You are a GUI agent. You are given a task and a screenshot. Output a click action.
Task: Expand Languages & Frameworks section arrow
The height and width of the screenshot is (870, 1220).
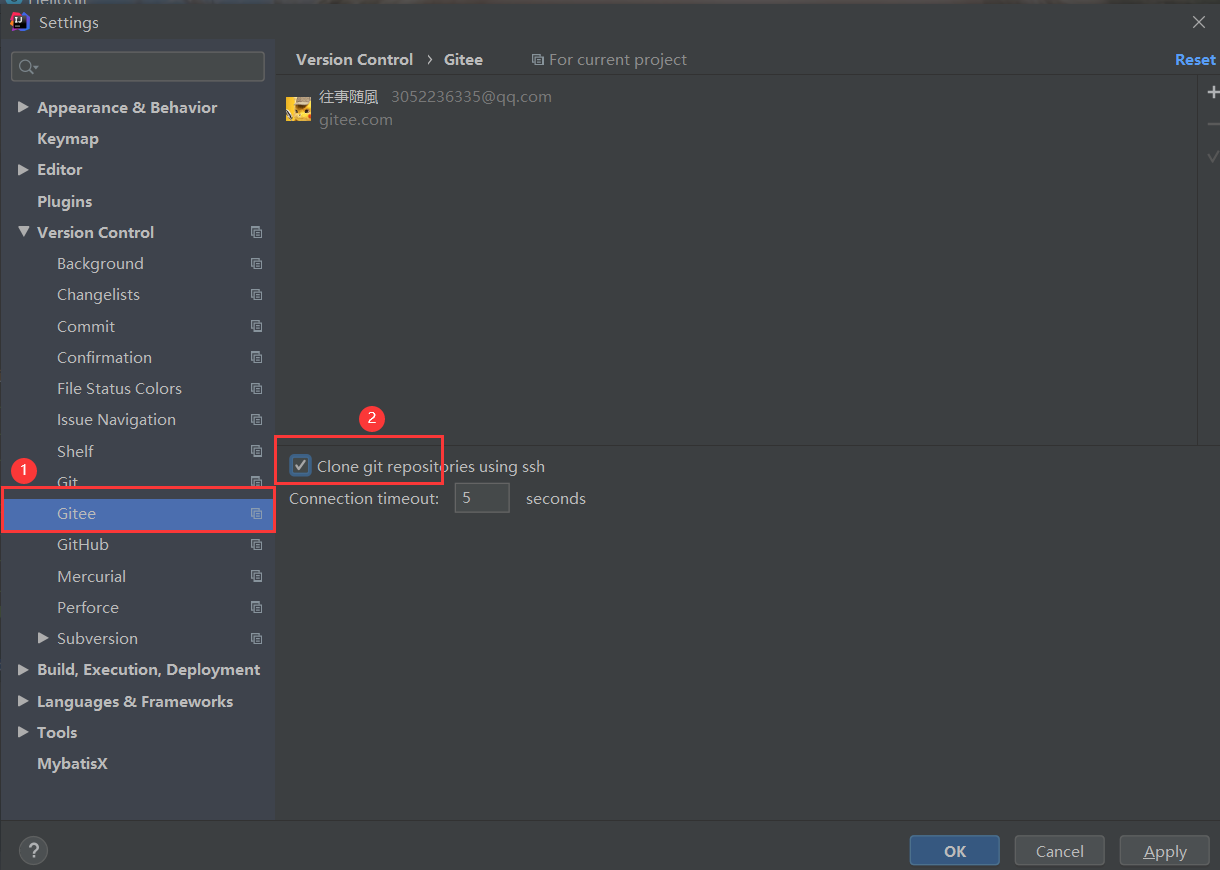23,701
